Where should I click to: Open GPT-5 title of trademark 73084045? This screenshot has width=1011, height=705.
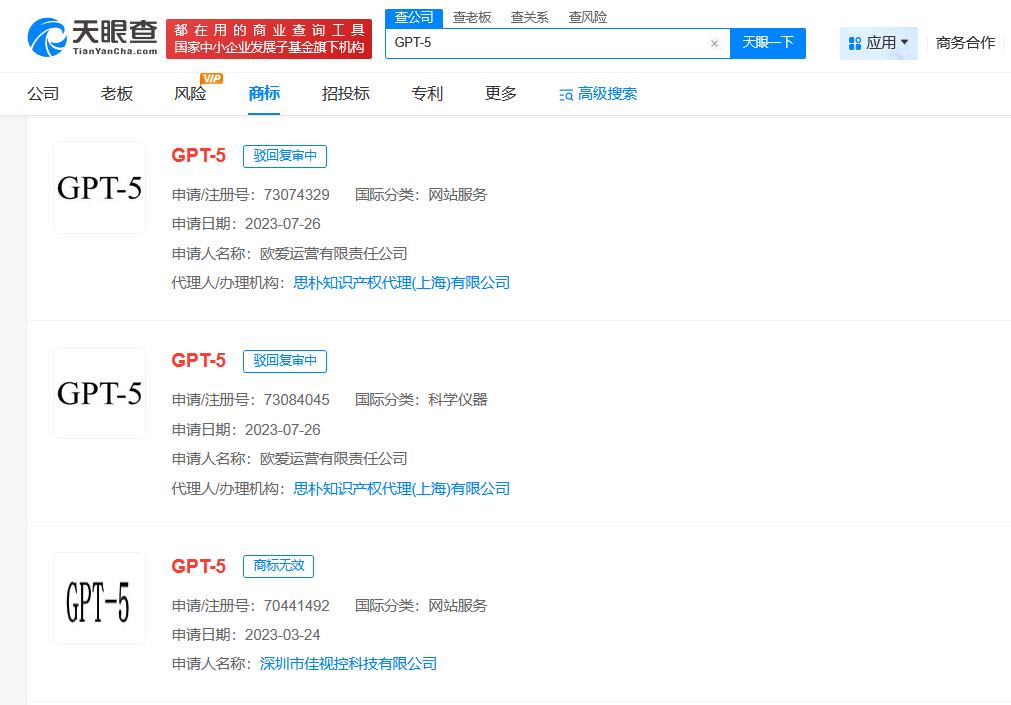tap(199, 361)
